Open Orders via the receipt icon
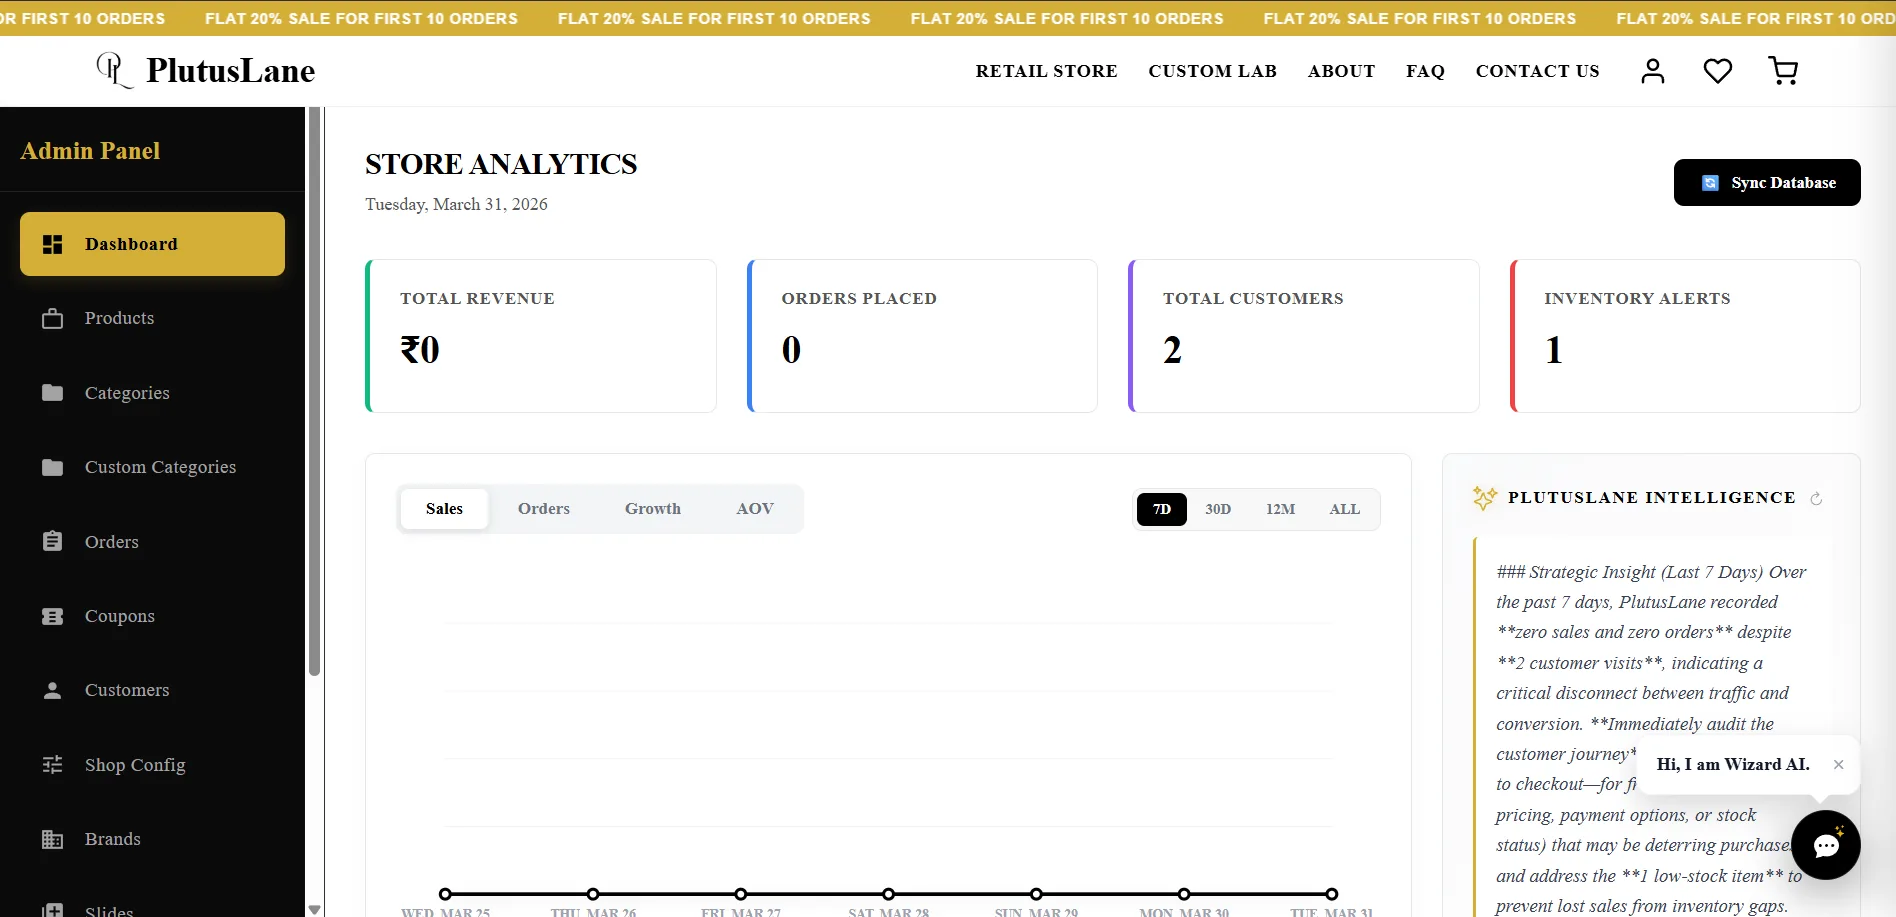This screenshot has width=1896, height=917. click(x=52, y=541)
